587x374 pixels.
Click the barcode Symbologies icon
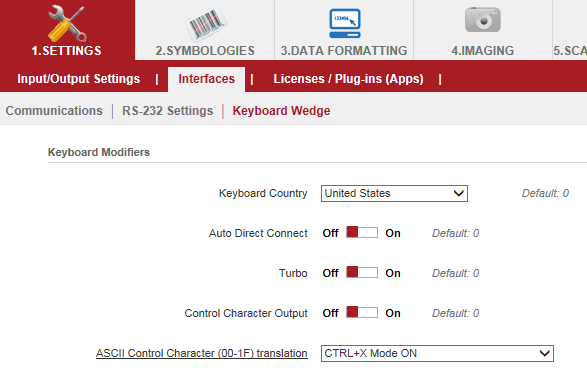pos(206,23)
